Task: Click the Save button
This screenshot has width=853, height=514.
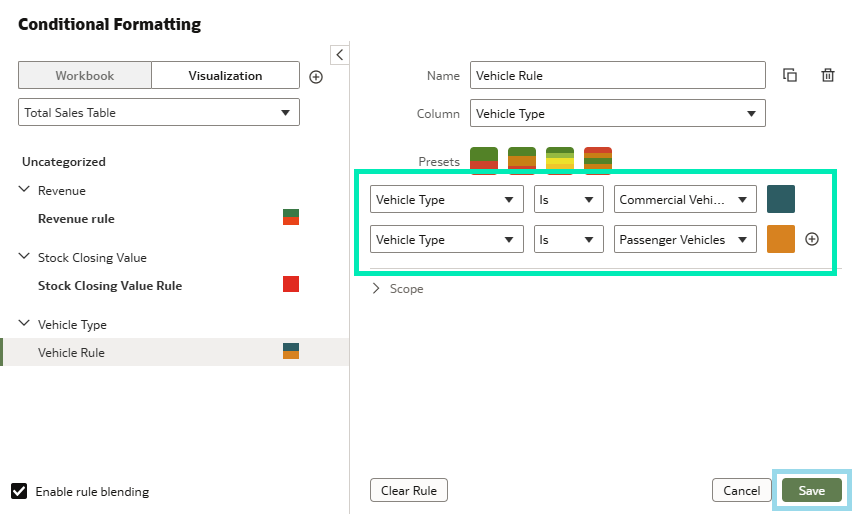Action: tap(812, 491)
